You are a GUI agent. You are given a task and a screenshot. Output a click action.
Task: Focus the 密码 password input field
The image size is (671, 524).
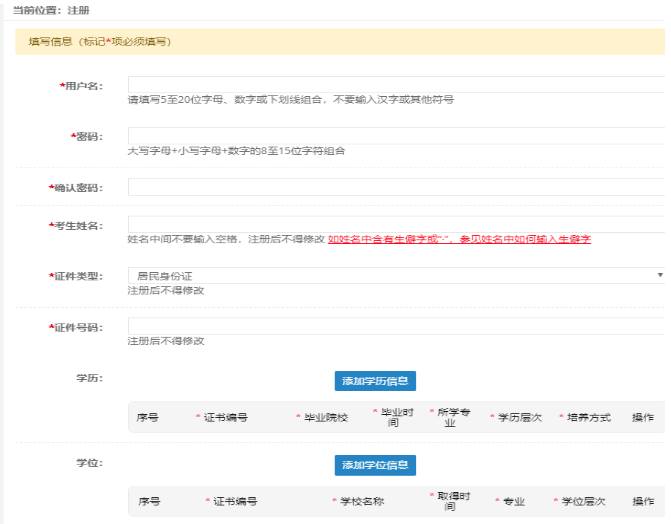[396, 136]
